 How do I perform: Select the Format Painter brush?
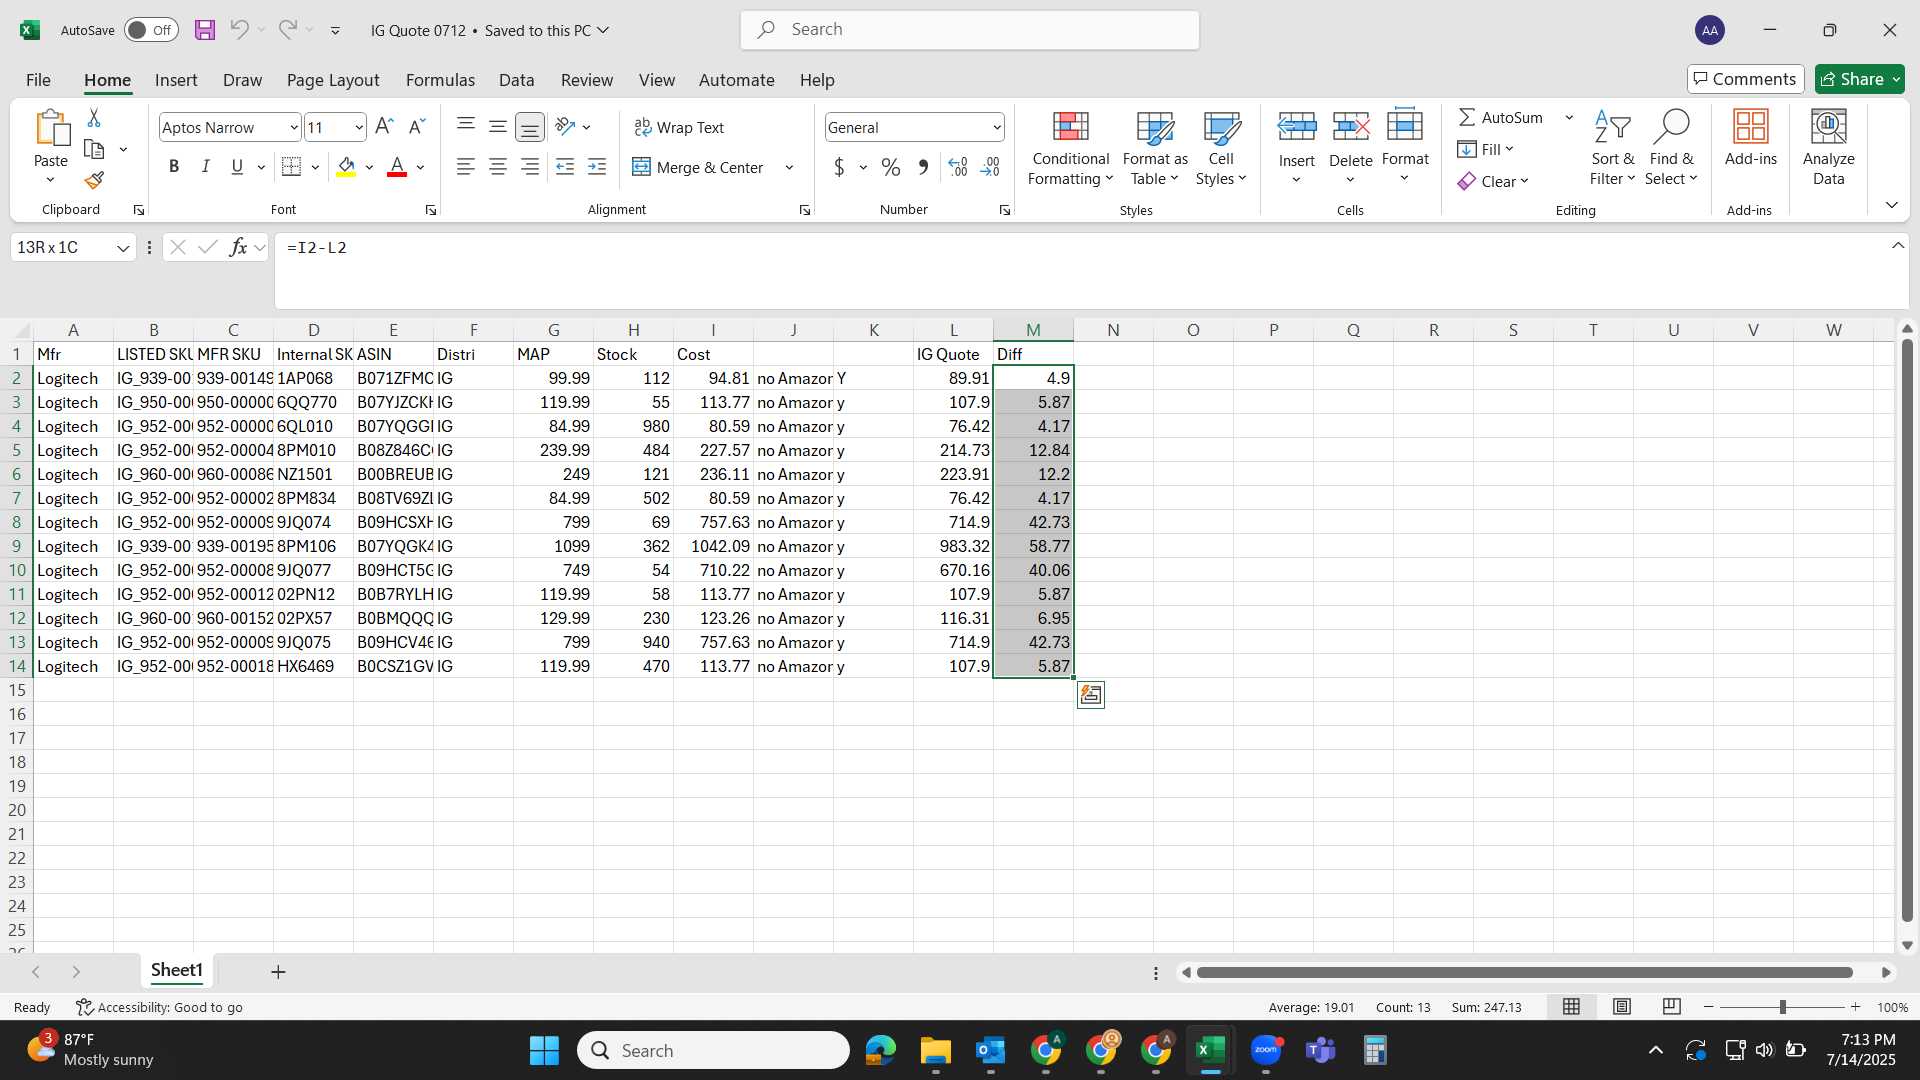coord(94,180)
